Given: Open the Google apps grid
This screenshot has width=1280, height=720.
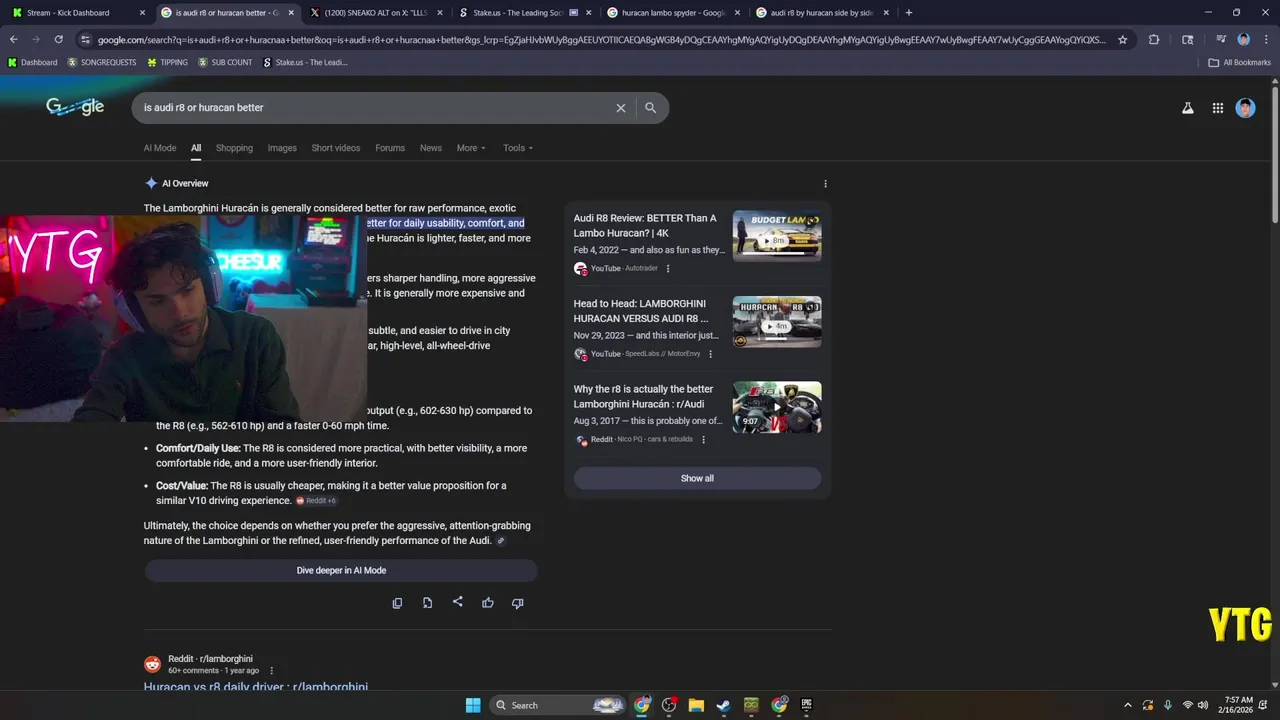Looking at the screenshot, I should pos(1218,108).
